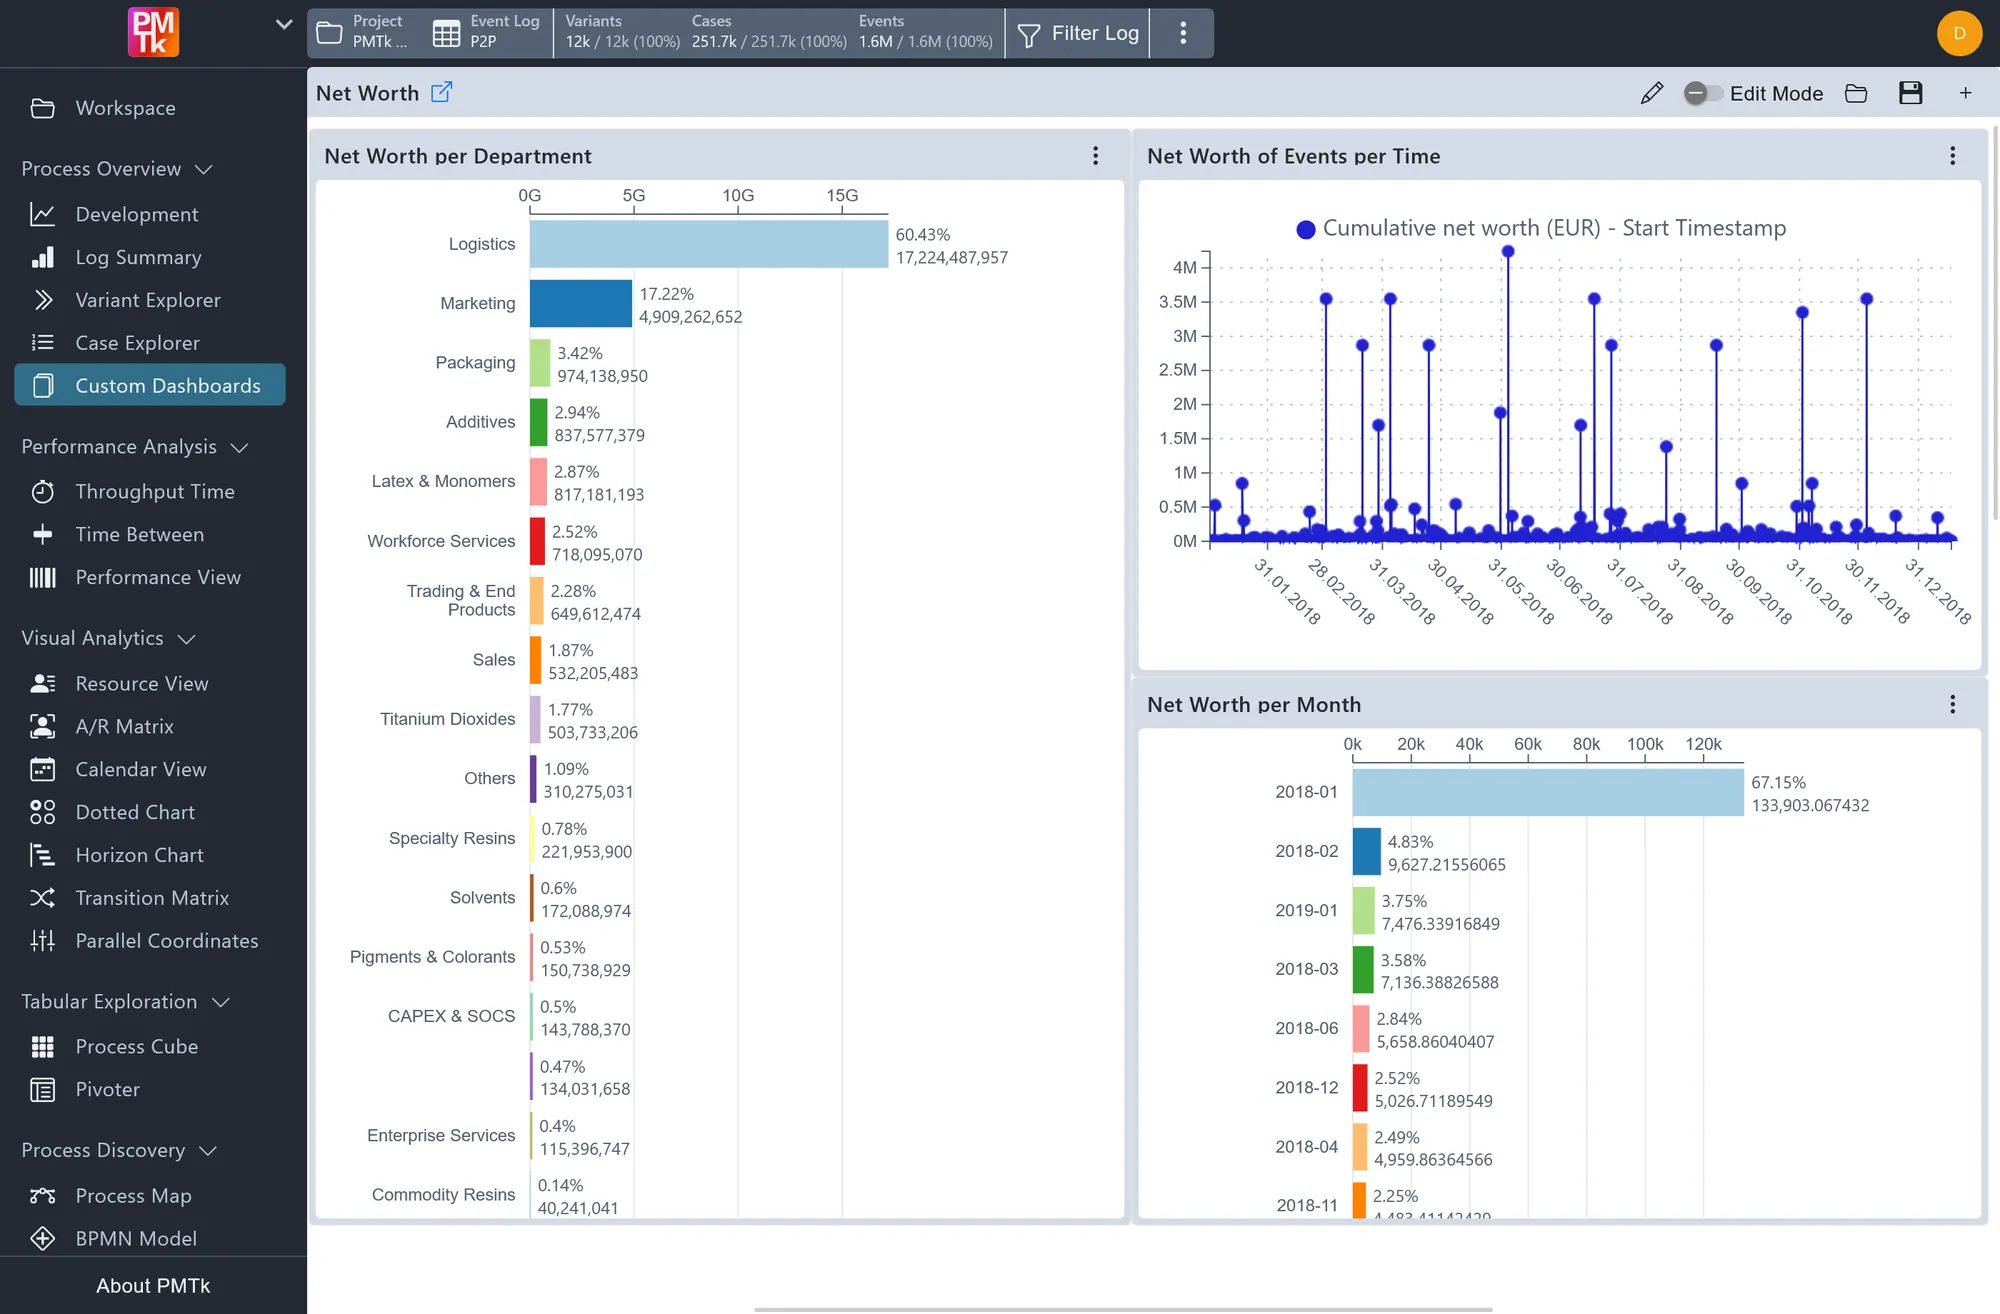Click the user avatar D
The width and height of the screenshot is (2000, 1314).
[x=1959, y=33]
